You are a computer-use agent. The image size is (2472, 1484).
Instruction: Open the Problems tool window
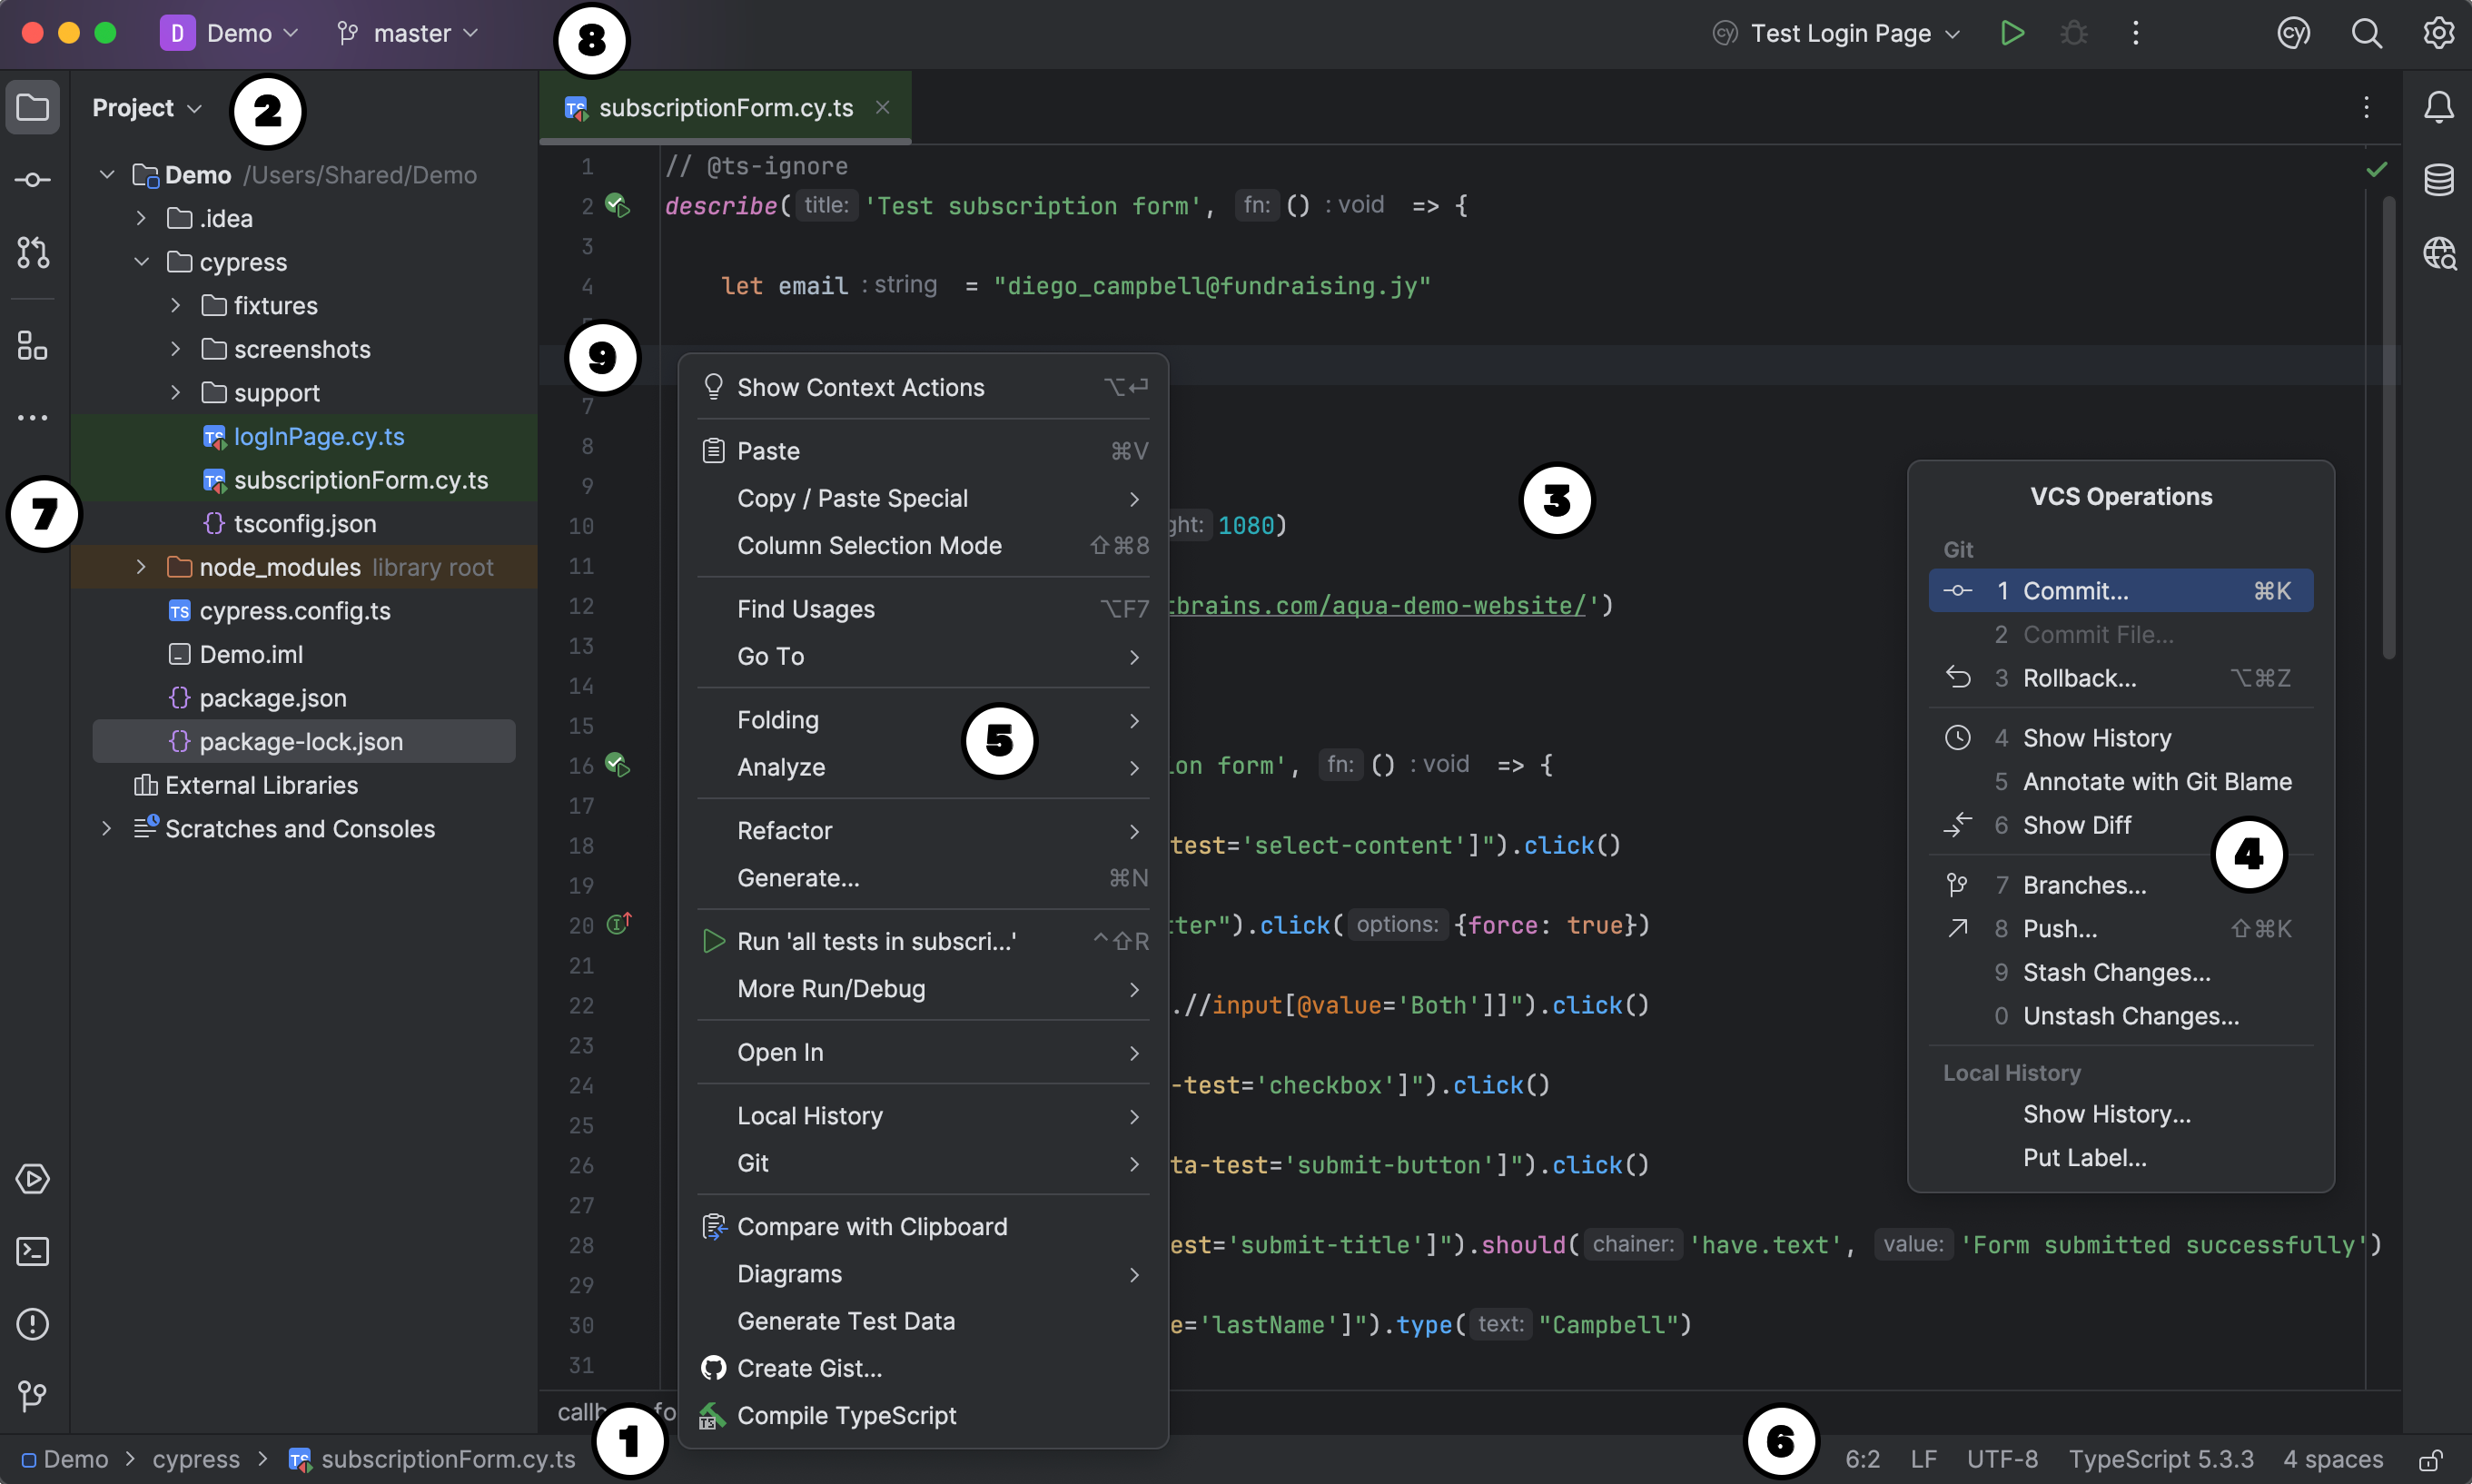click(x=33, y=1324)
